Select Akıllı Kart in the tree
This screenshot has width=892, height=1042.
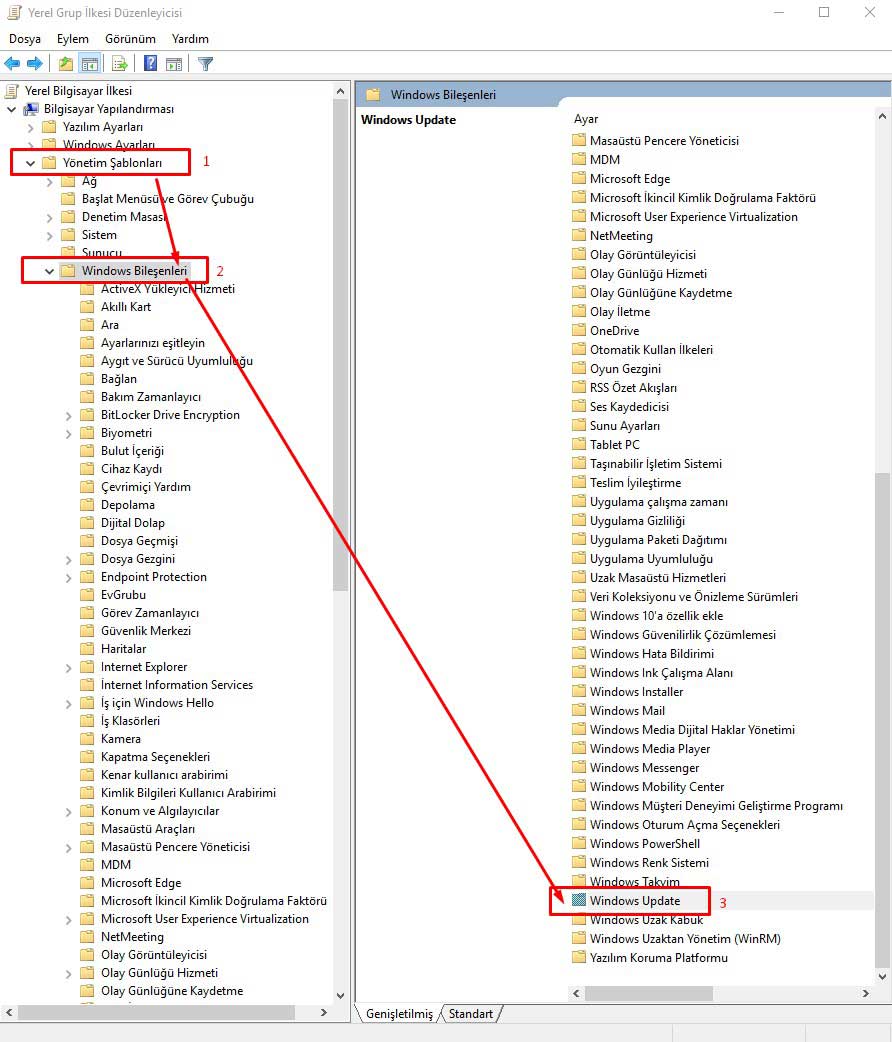pos(126,307)
